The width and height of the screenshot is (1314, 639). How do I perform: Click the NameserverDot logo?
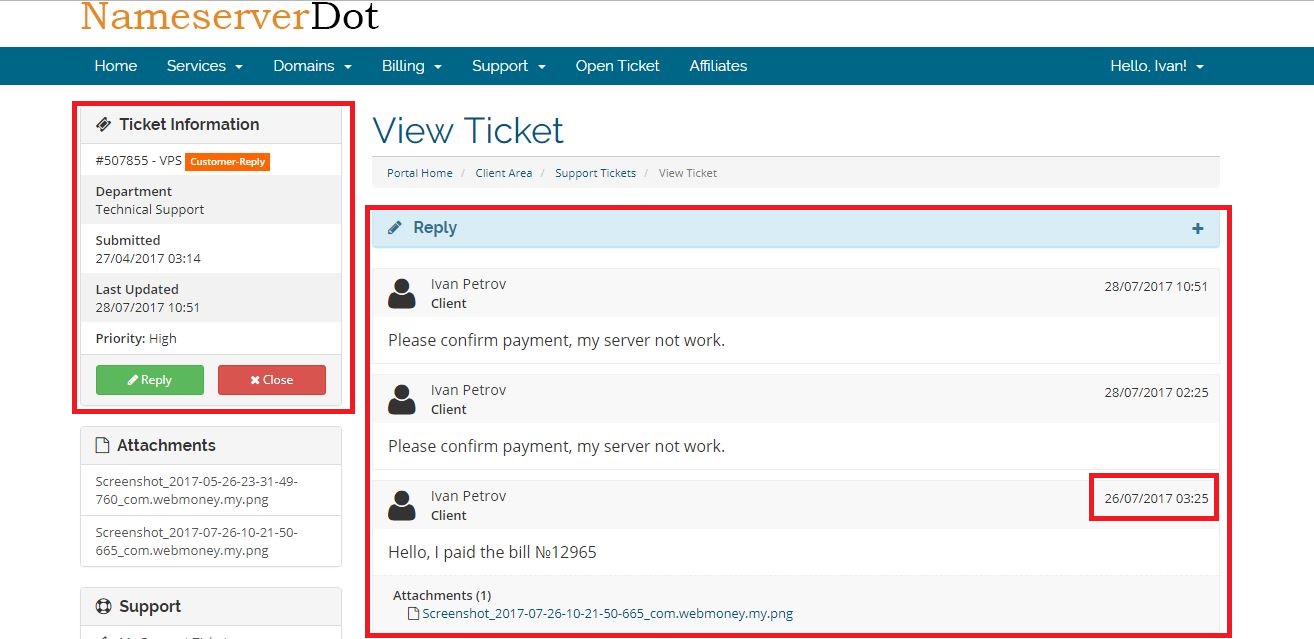pos(229,17)
